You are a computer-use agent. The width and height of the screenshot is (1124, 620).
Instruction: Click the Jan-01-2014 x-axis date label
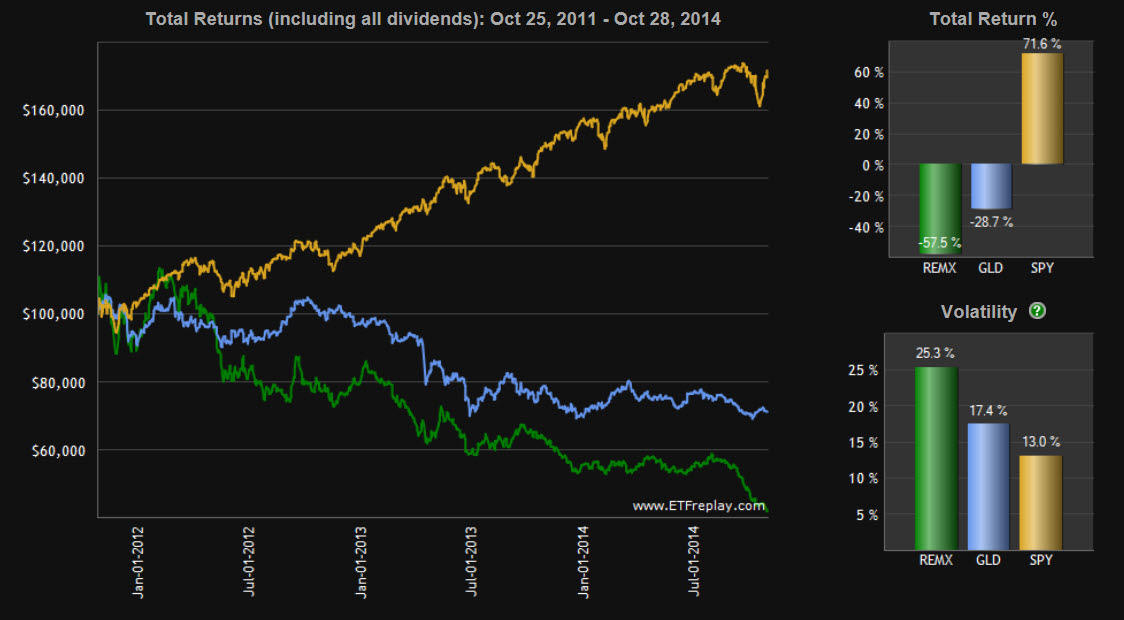(x=582, y=563)
